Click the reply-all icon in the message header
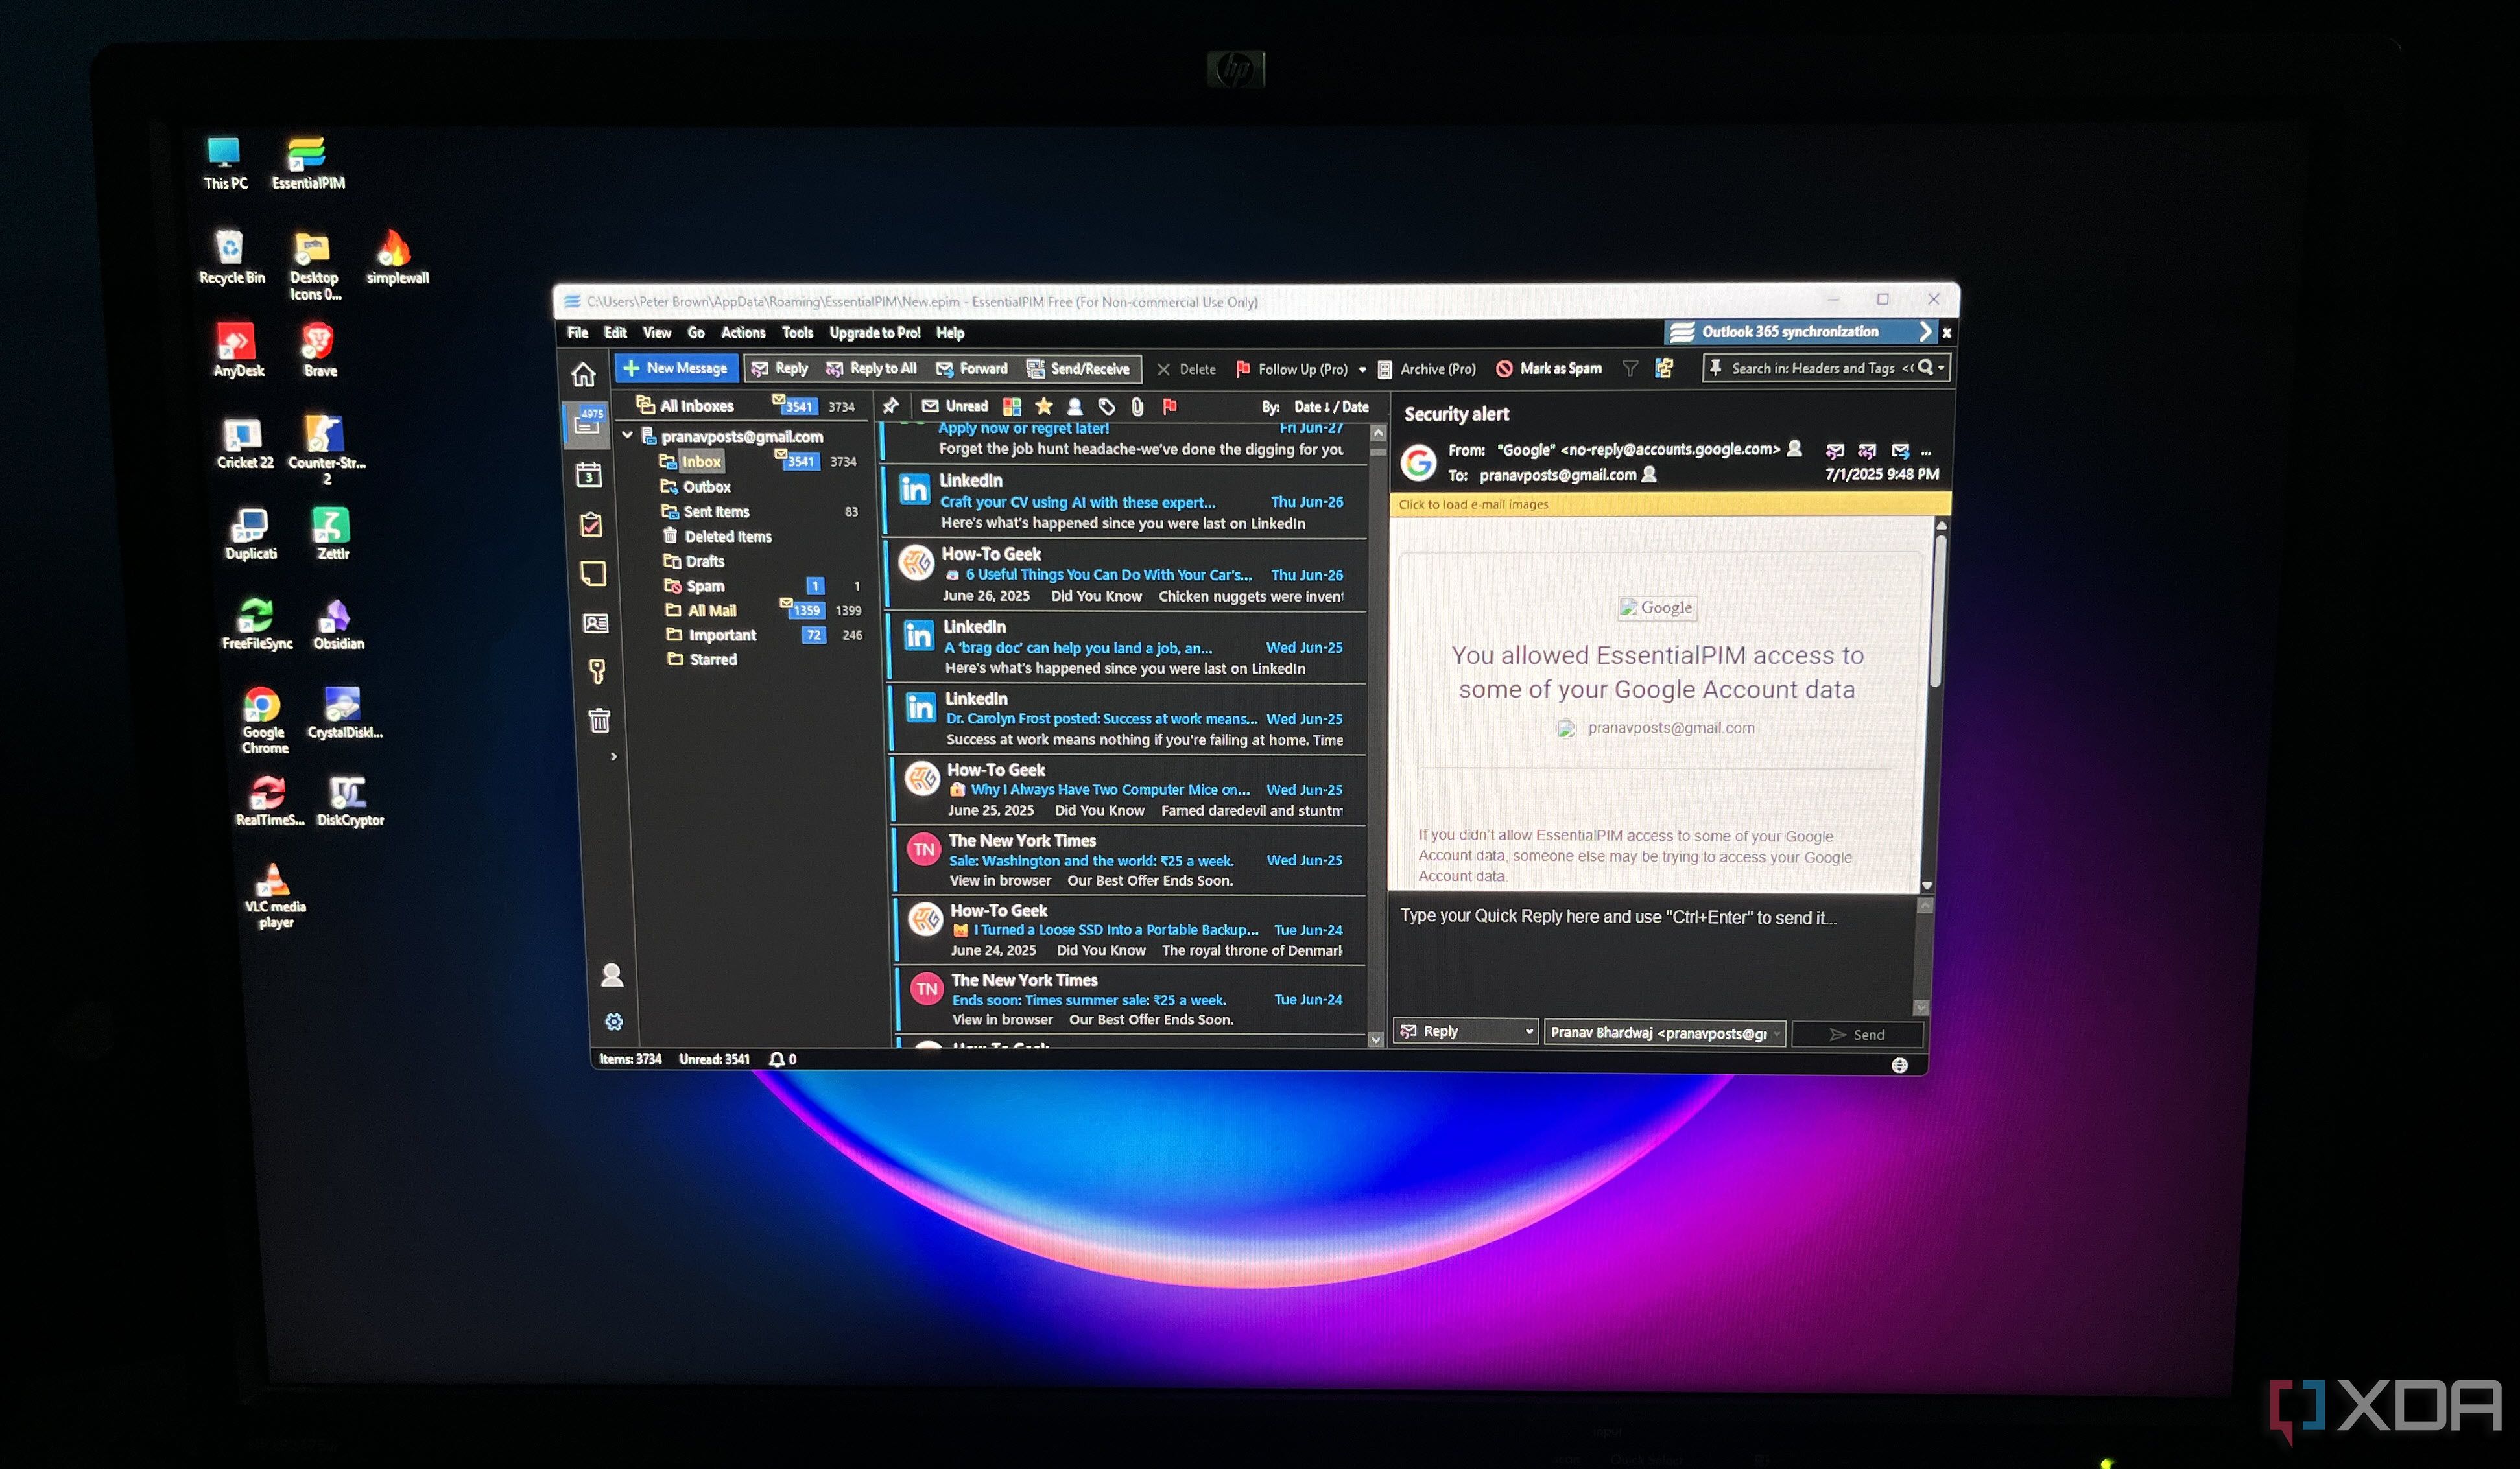The height and width of the screenshot is (1469, 2520). [x=1866, y=451]
